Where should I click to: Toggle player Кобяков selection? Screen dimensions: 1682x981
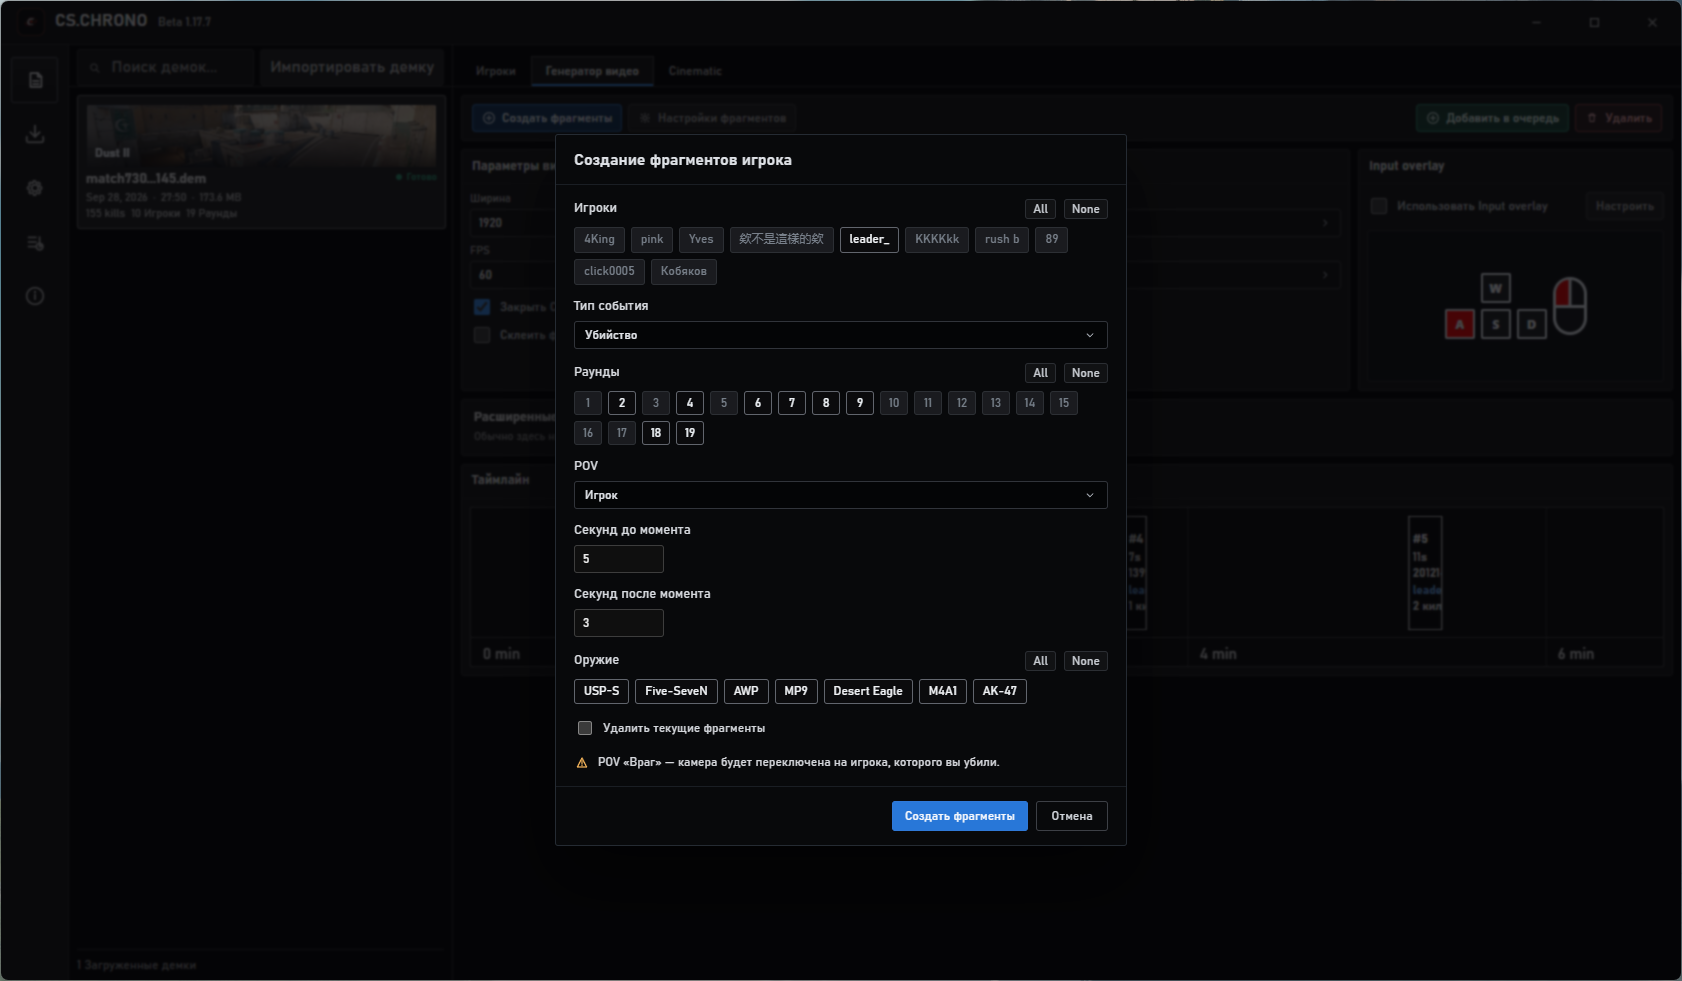(x=684, y=272)
